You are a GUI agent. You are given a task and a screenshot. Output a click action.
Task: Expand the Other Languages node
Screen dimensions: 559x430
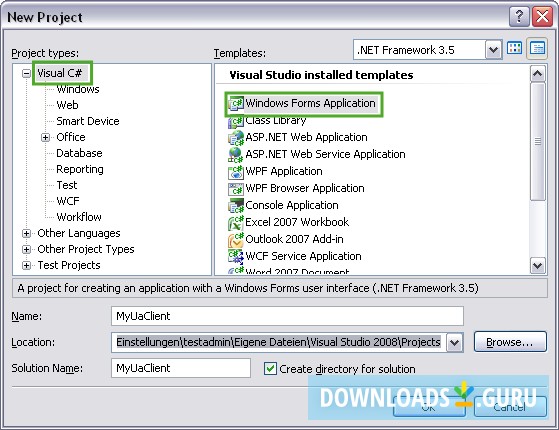pos(26,233)
